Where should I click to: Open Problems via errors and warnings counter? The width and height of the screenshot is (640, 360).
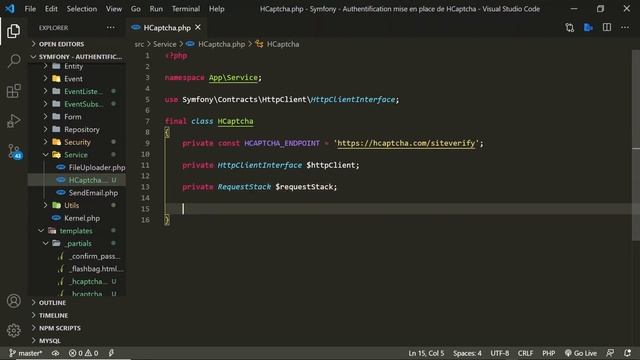84,353
